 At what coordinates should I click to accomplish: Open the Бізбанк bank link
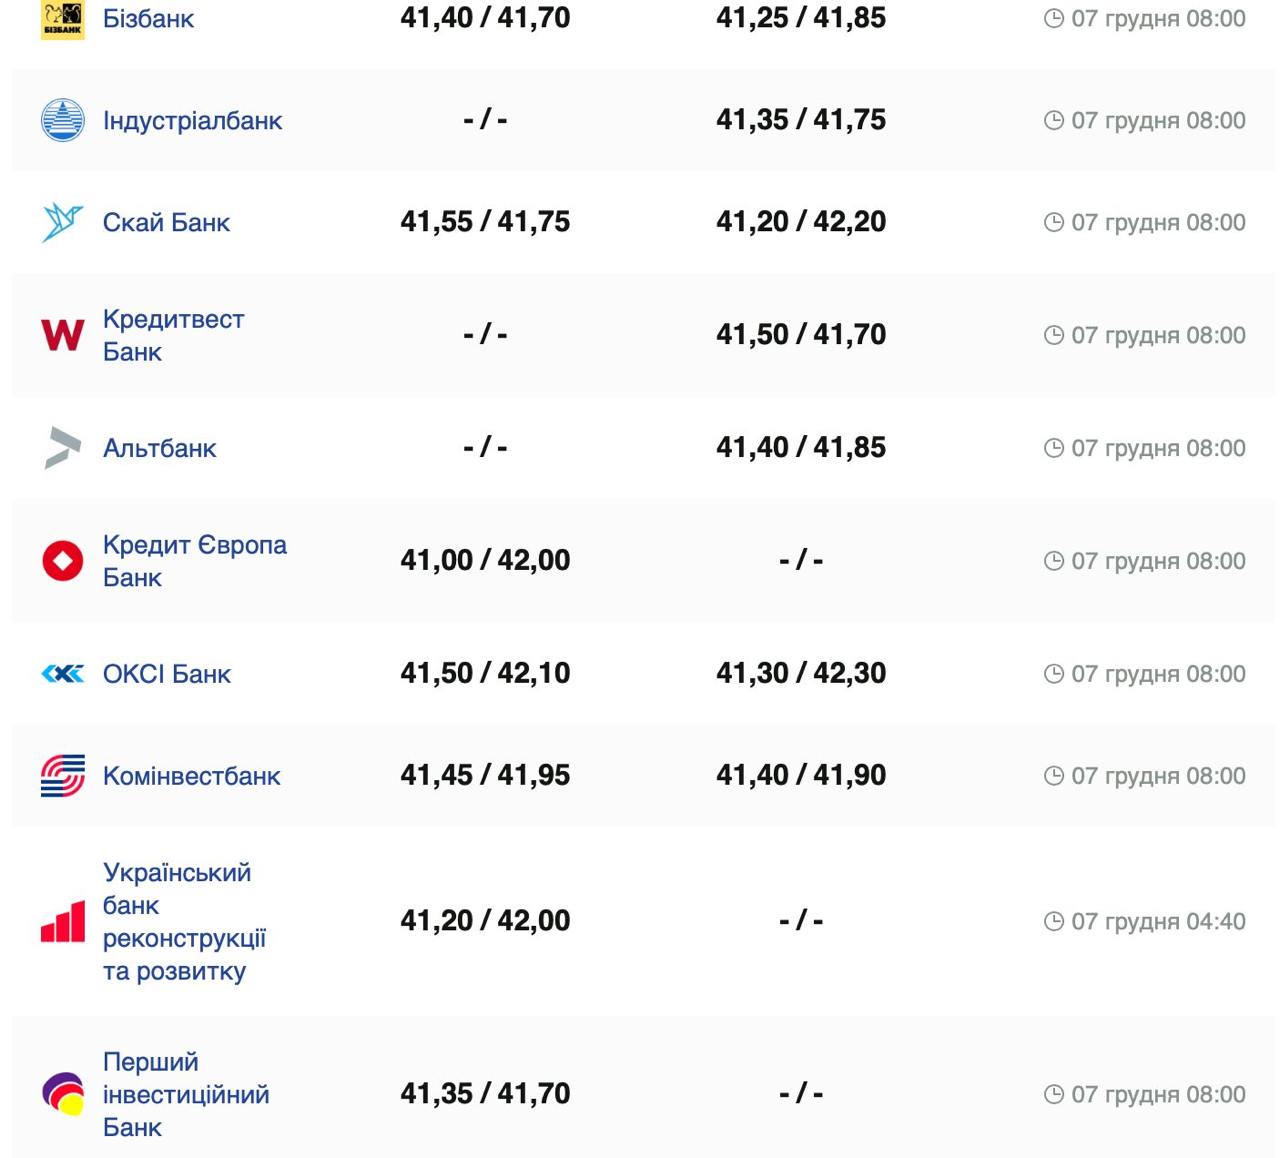[x=148, y=19]
